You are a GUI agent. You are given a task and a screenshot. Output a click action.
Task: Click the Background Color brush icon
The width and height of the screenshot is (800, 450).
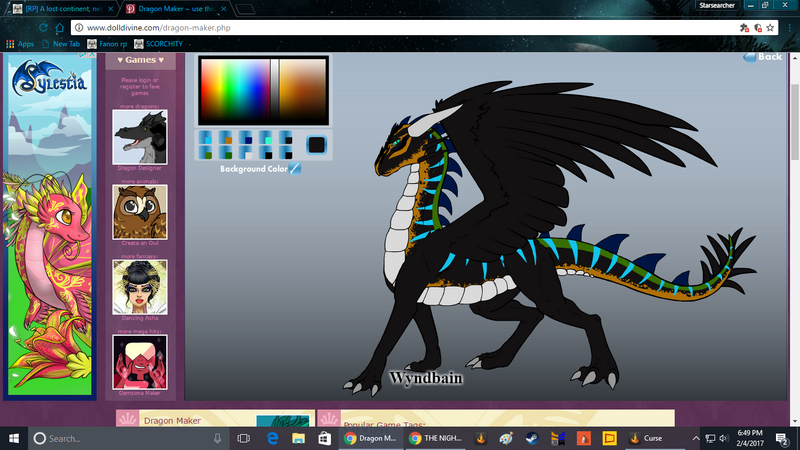[295, 169]
